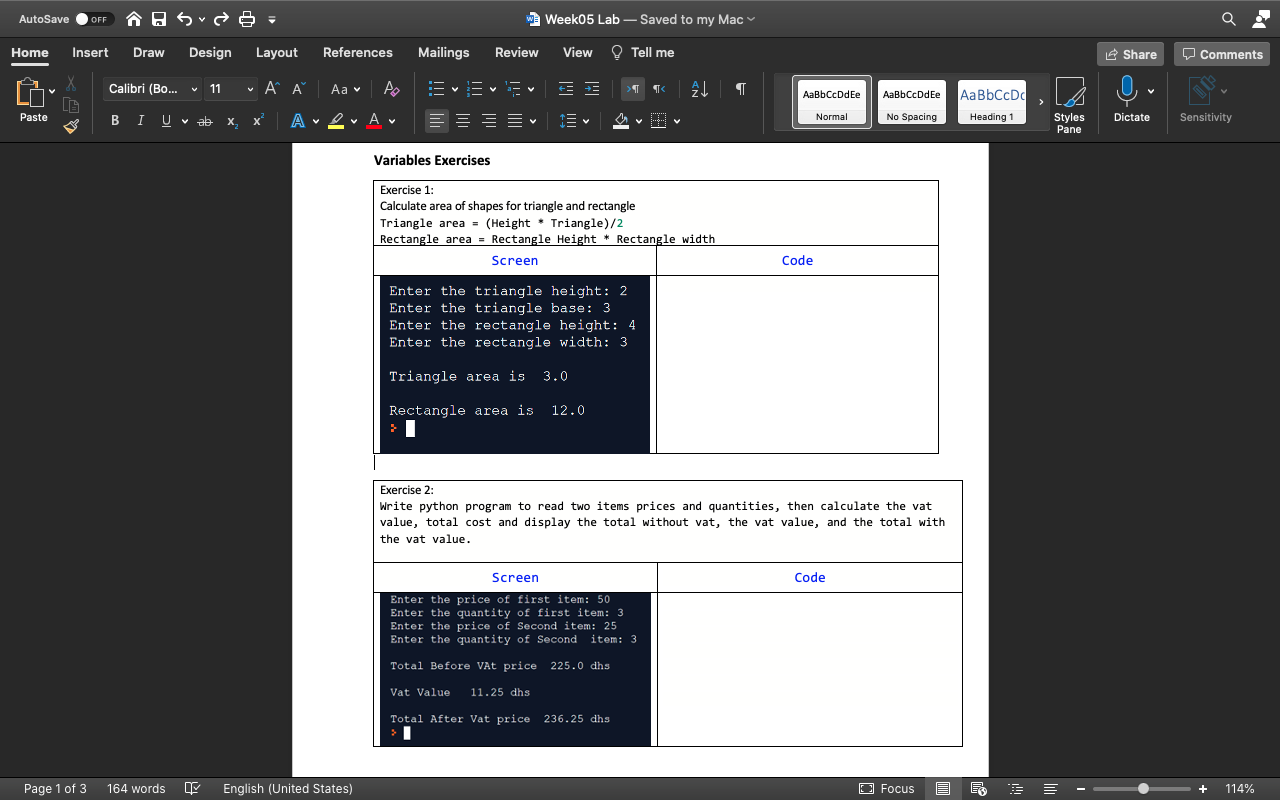
Task: Open the Styles Pane
Action: coord(1069,105)
